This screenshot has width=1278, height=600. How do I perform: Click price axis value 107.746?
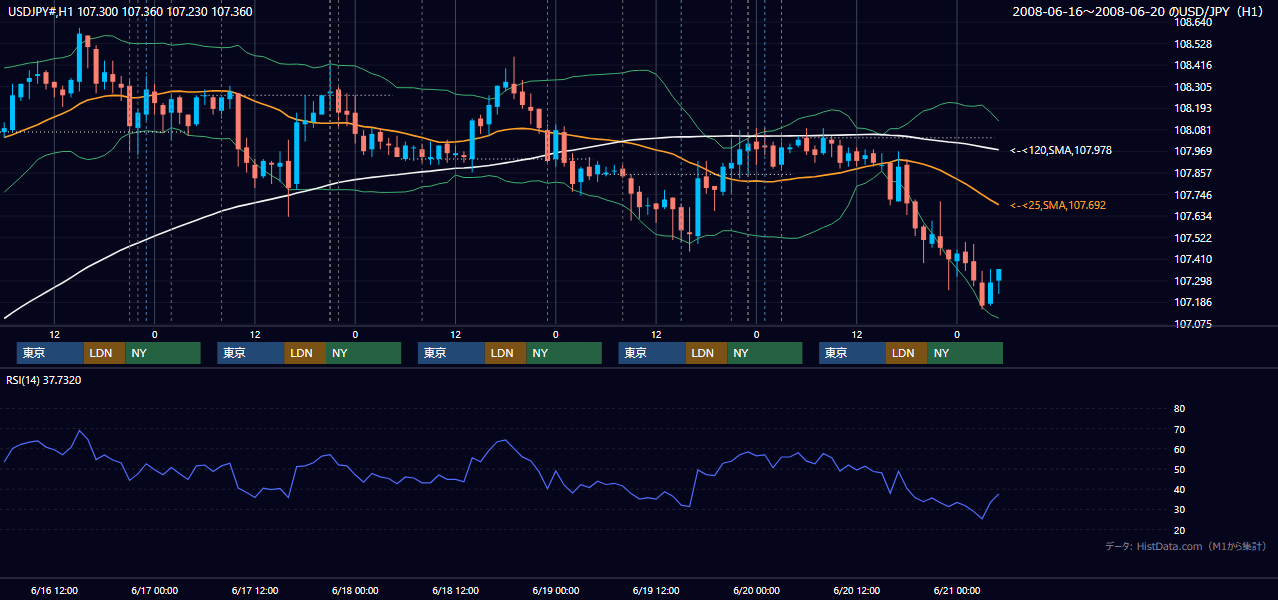tap(1193, 195)
